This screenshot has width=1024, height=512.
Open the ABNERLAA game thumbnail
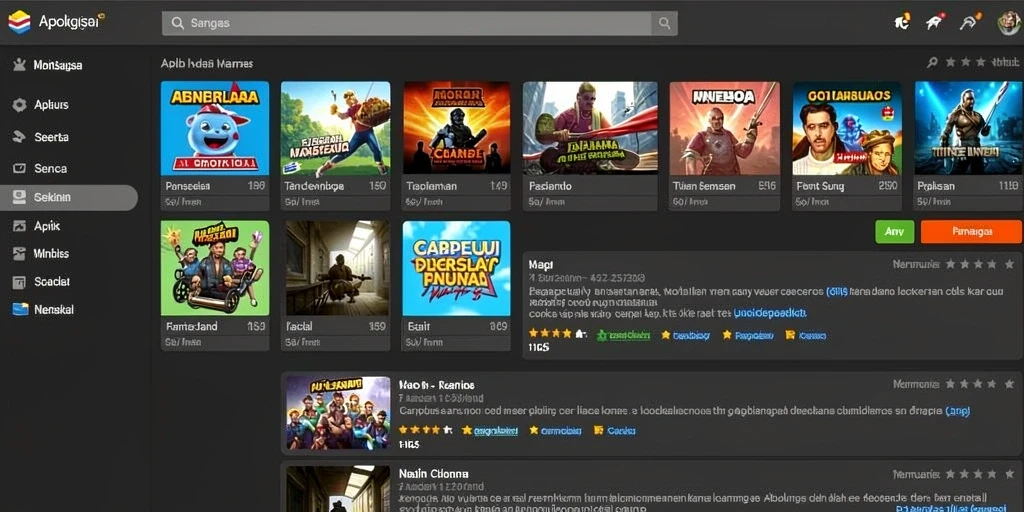pos(215,129)
